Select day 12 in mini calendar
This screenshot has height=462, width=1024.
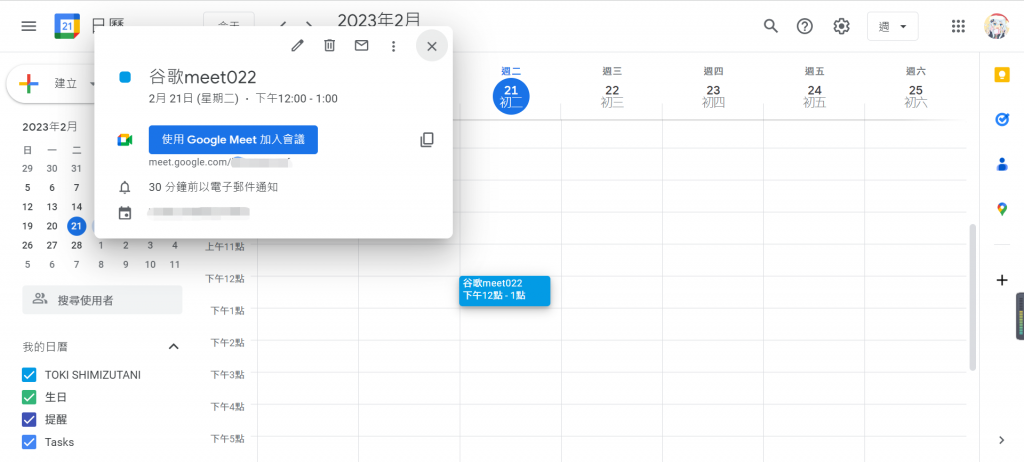[27, 206]
